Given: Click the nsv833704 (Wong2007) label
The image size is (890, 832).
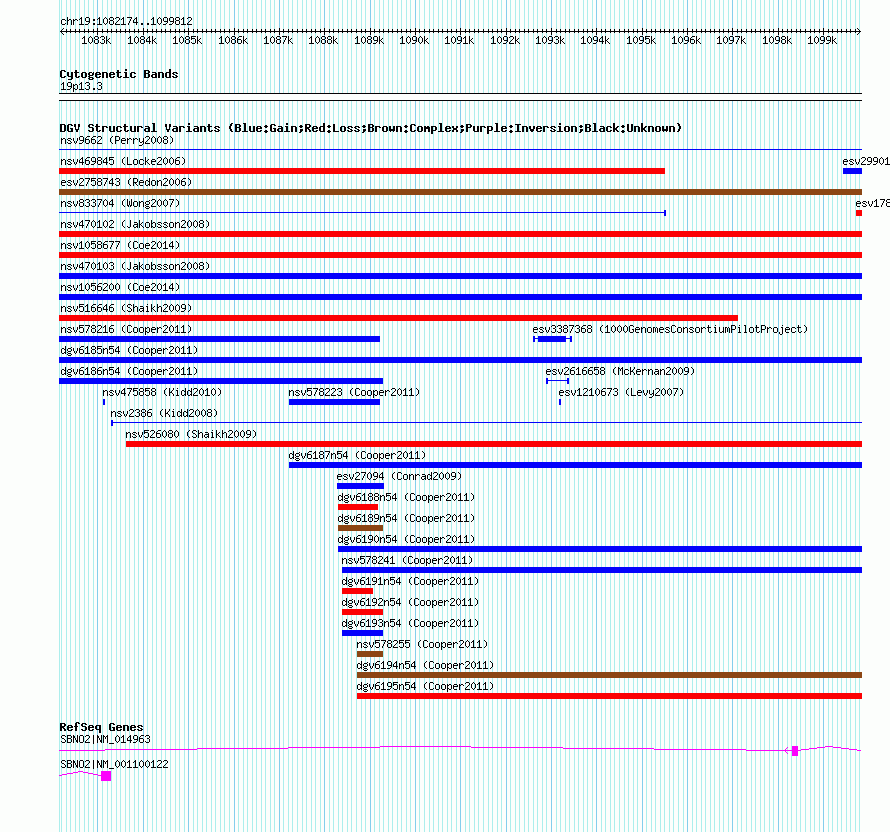Looking at the screenshot, I should pos(120,203).
